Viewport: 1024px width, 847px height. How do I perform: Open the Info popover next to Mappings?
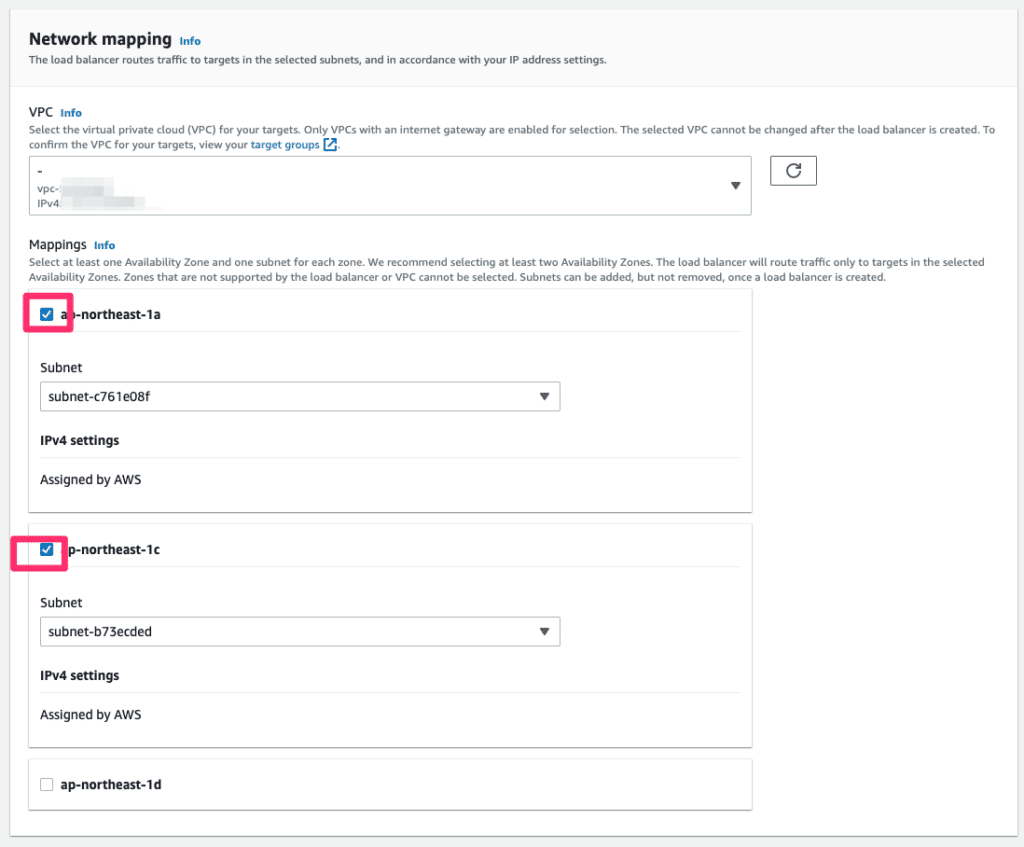coord(106,245)
